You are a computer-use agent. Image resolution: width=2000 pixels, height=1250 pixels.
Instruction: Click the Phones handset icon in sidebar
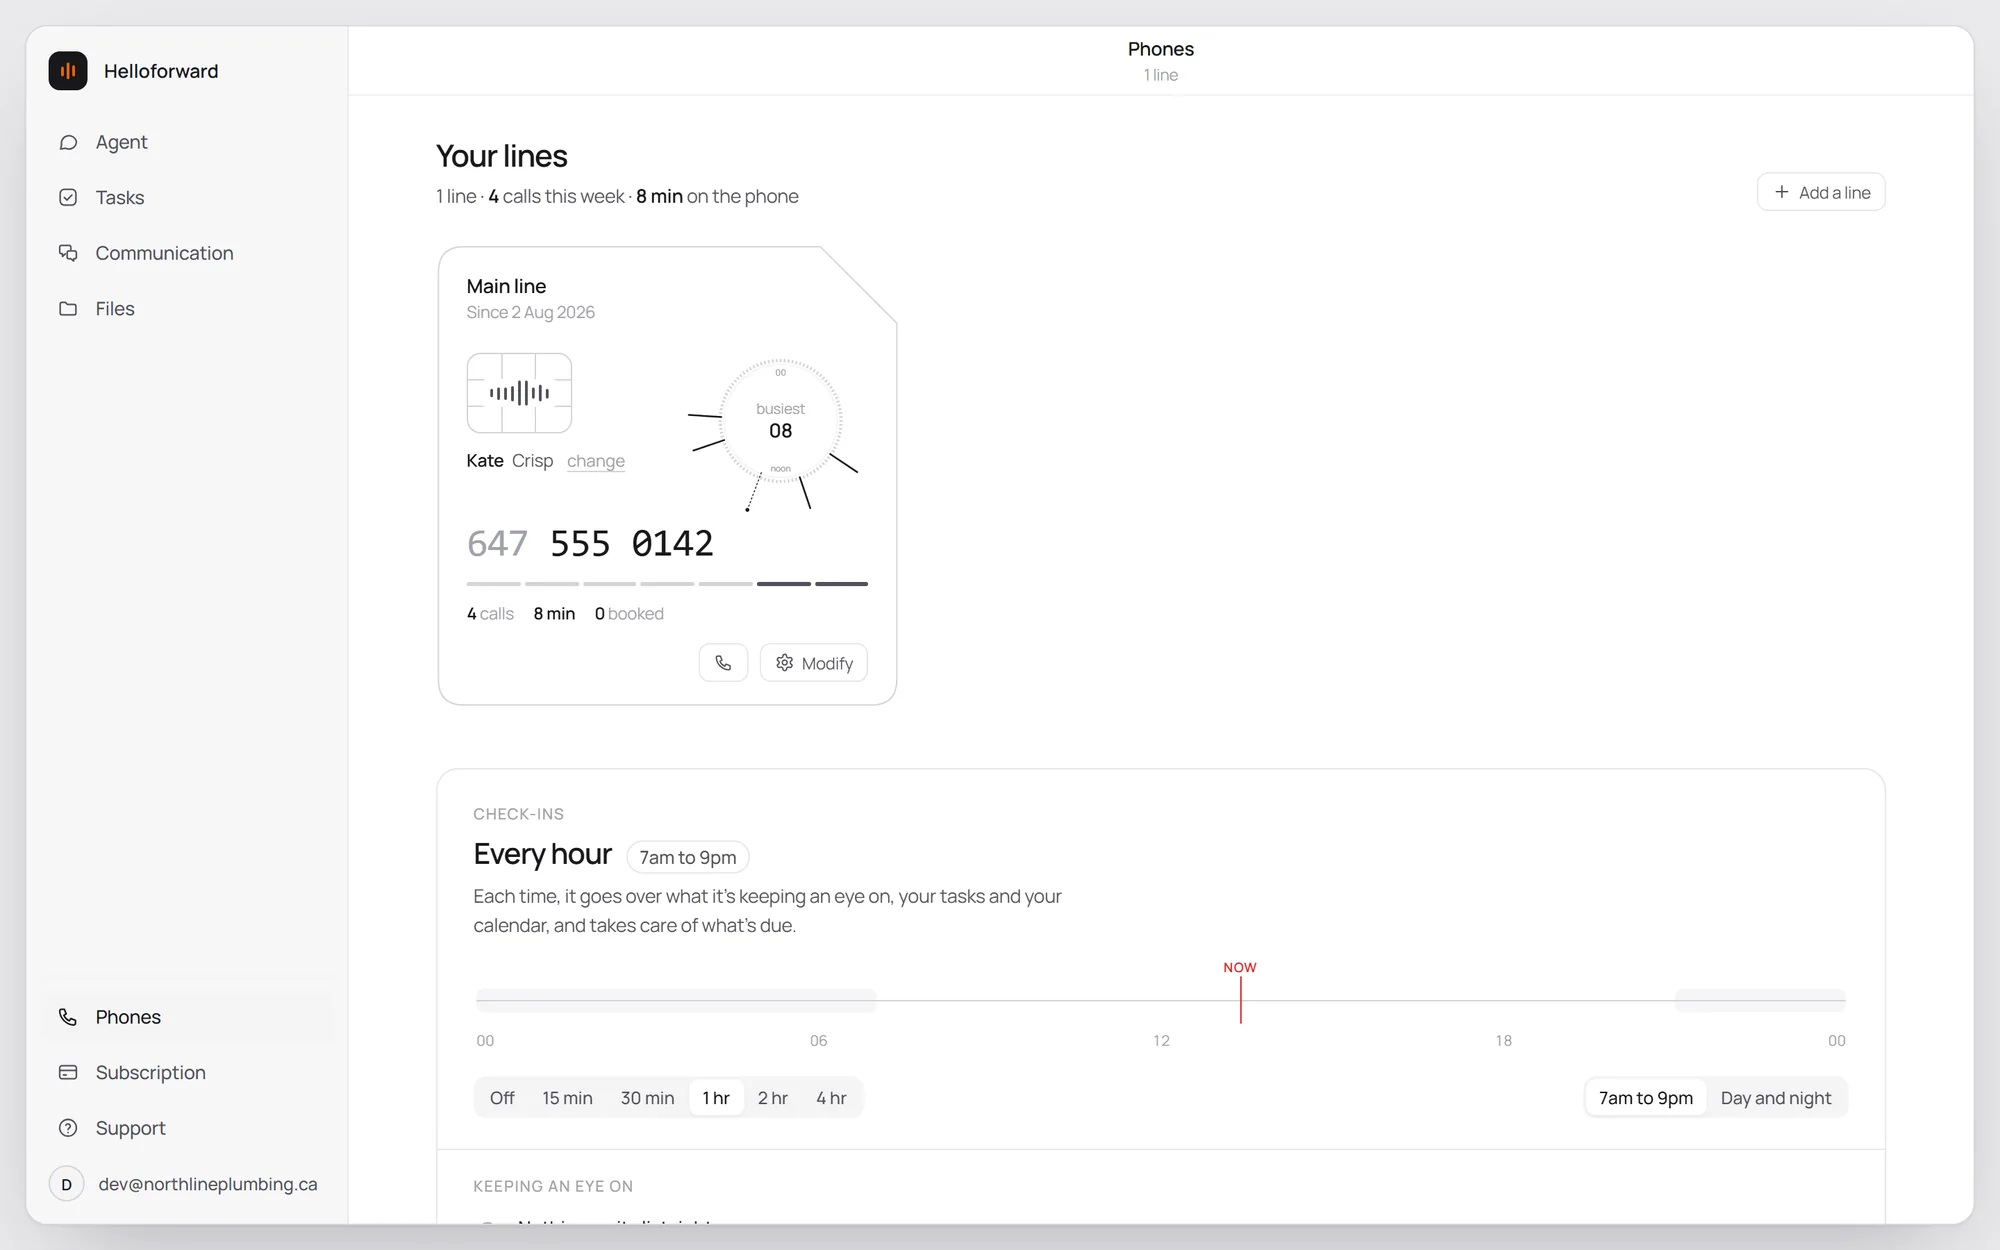68,1017
